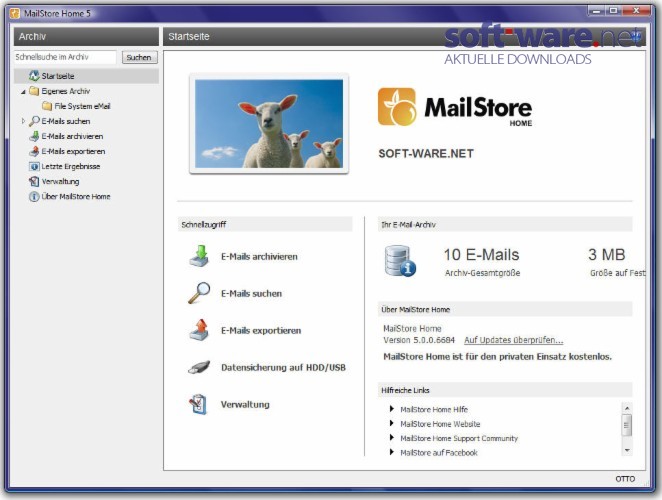Screen dimensions: 662x500
Task: Click the File System eMail folder icon
Action: click(47, 106)
